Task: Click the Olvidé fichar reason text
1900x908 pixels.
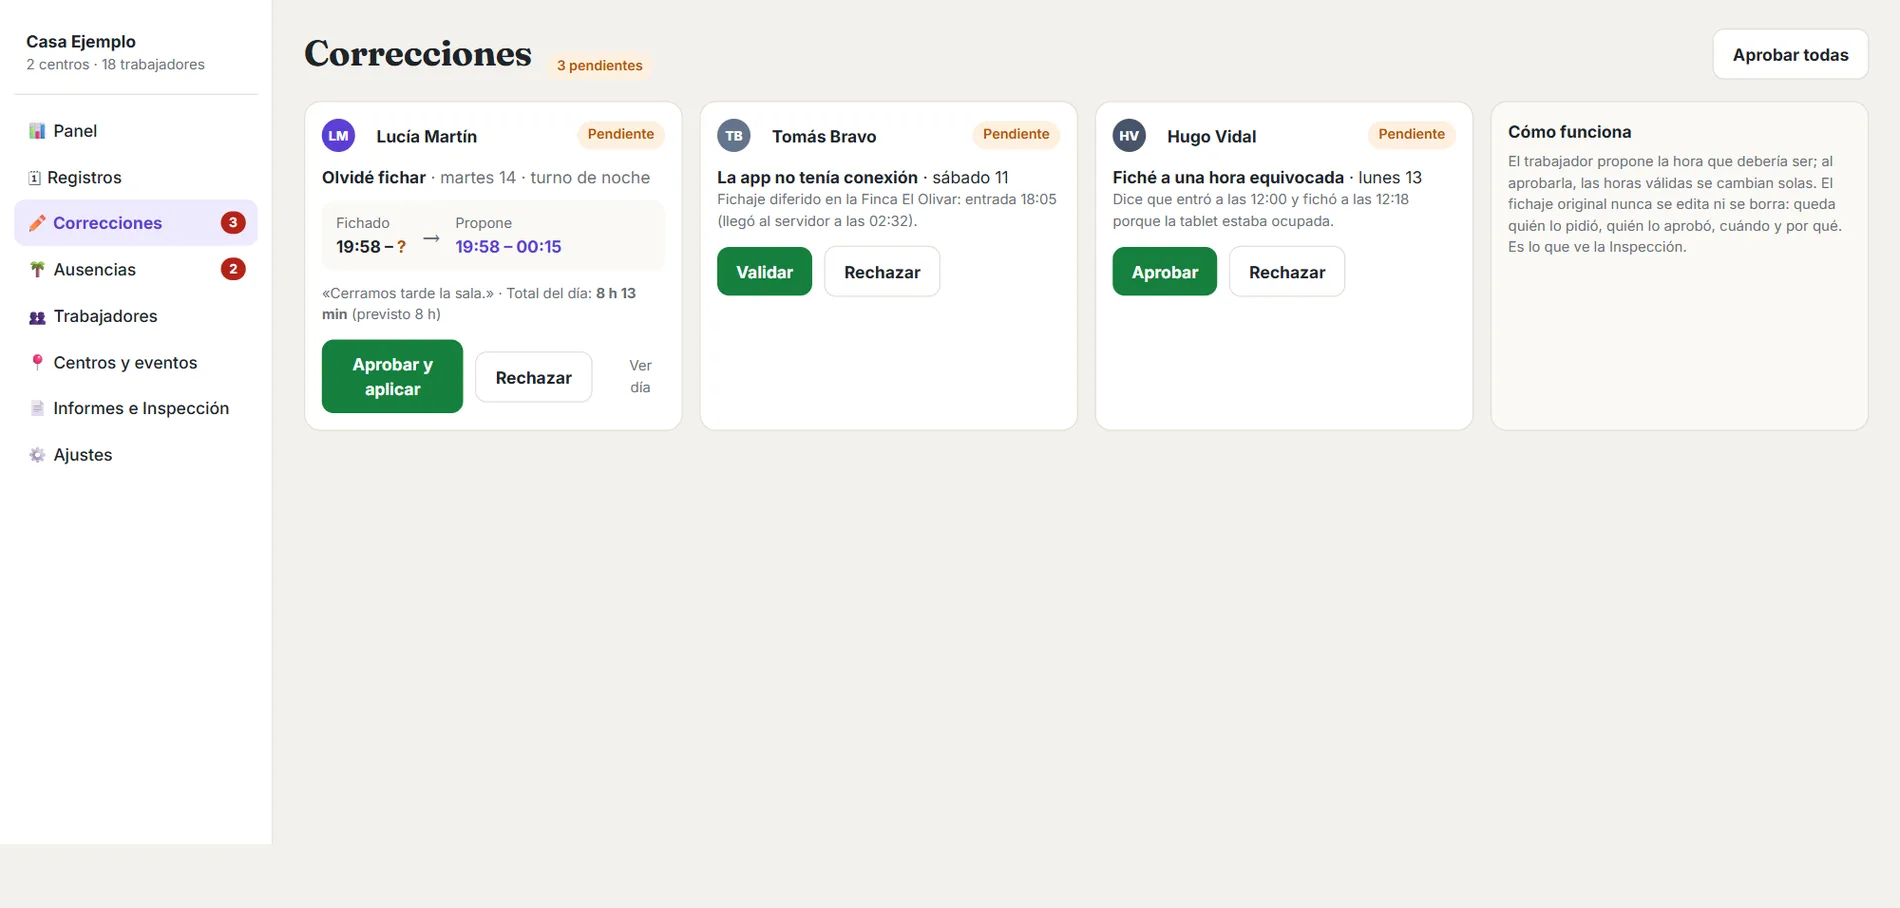Action: [x=374, y=177]
